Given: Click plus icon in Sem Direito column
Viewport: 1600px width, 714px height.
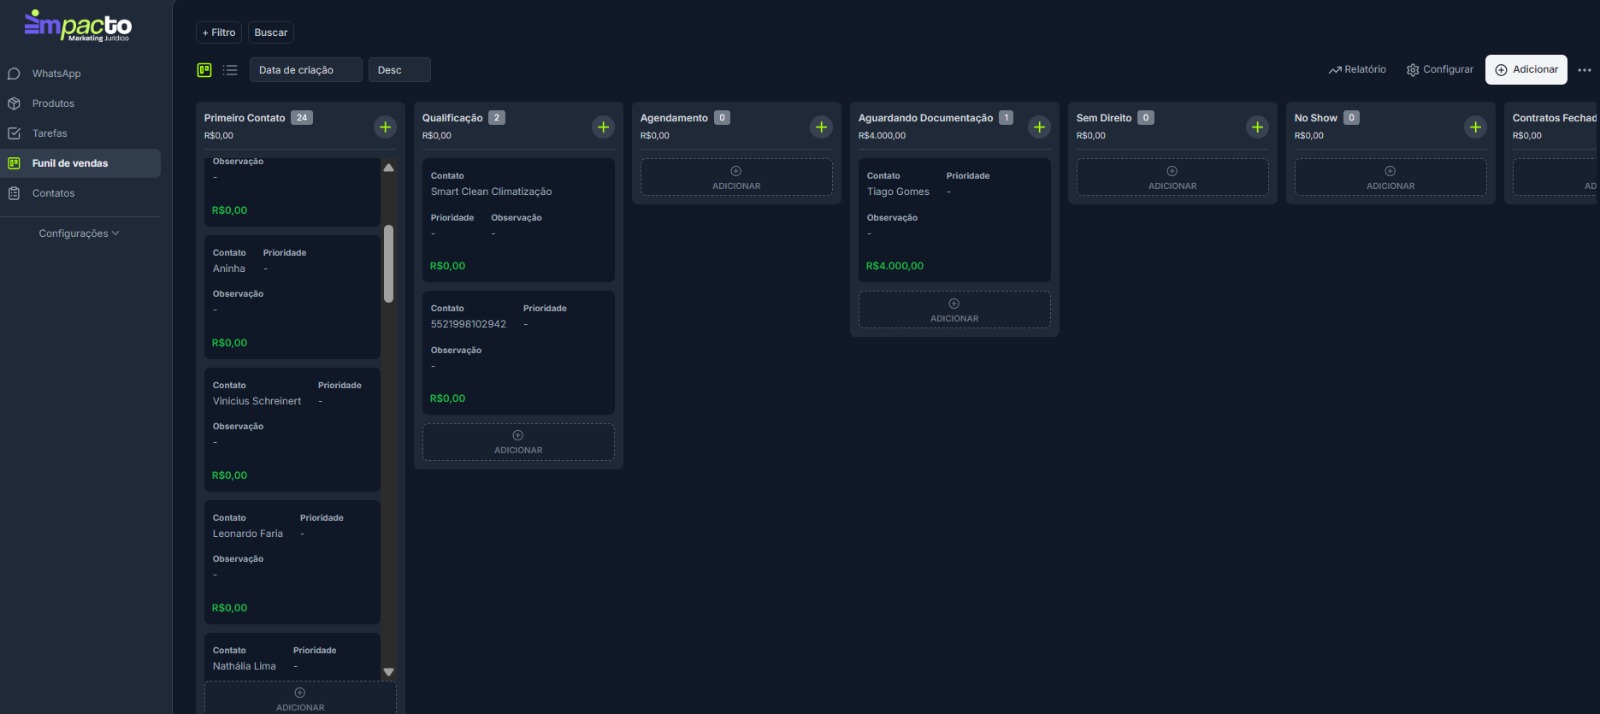Looking at the screenshot, I should click(x=1257, y=127).
